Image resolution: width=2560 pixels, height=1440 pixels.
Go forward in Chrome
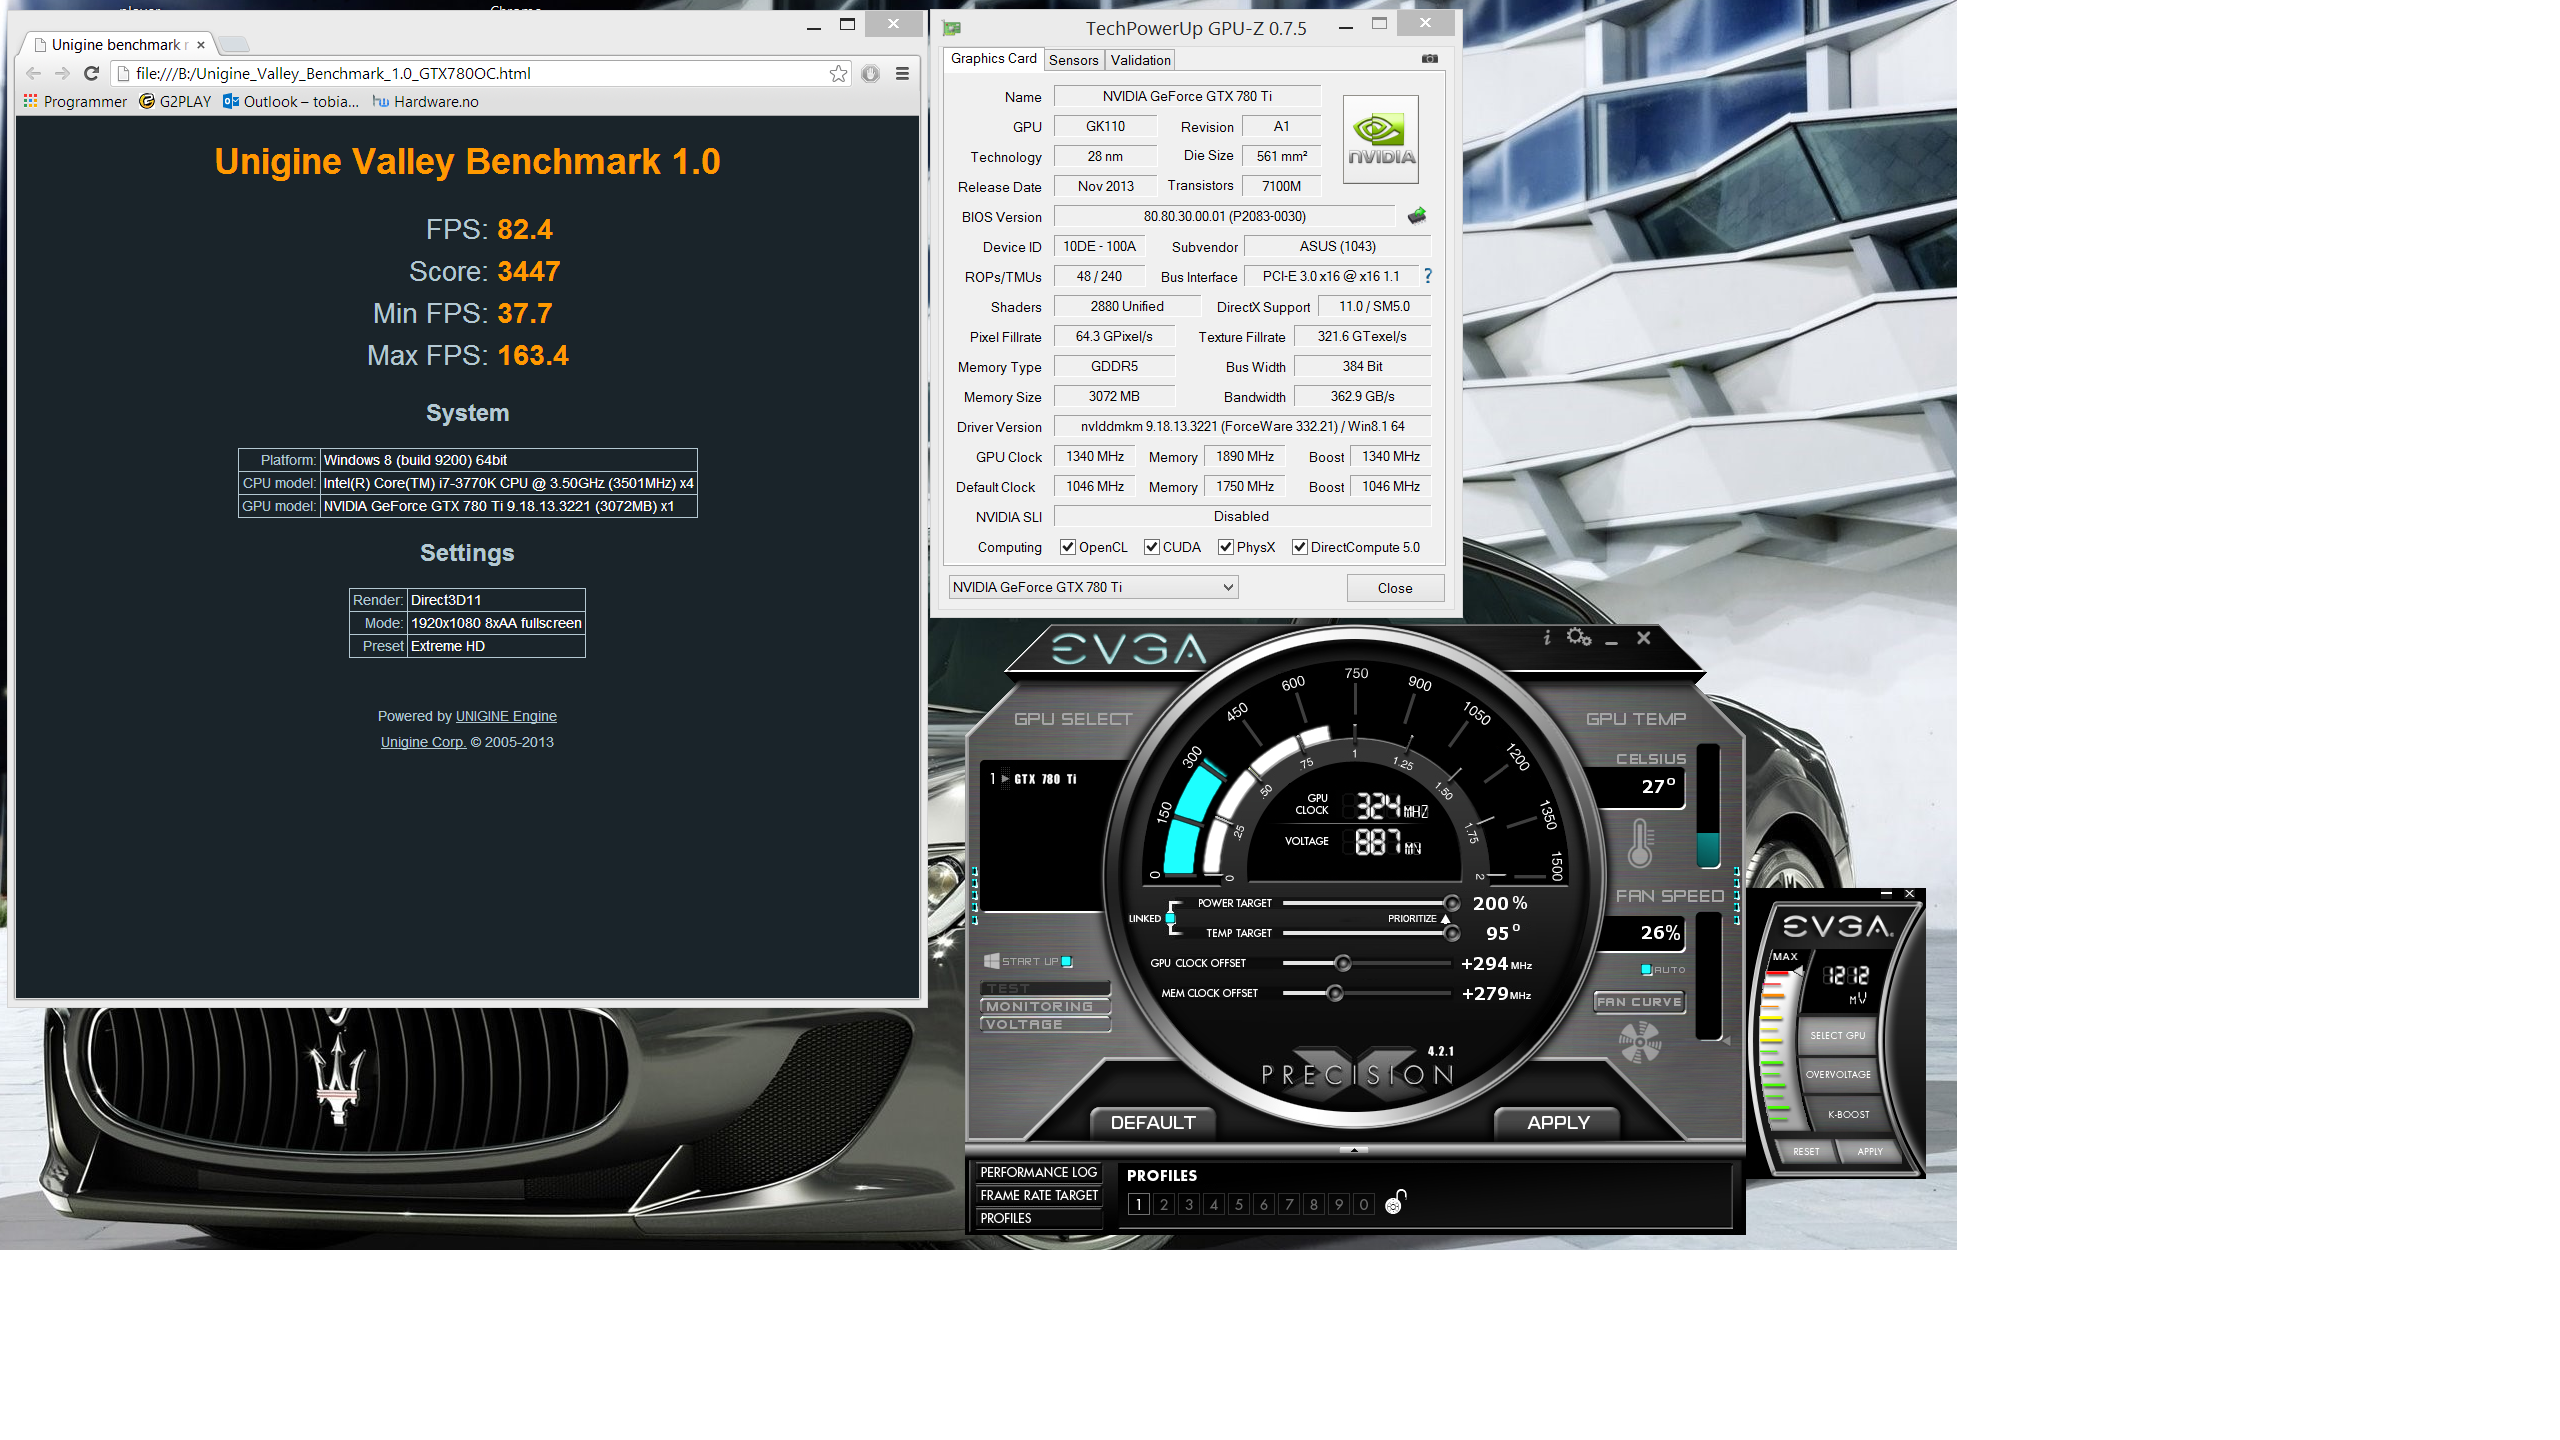coord(62,73)
